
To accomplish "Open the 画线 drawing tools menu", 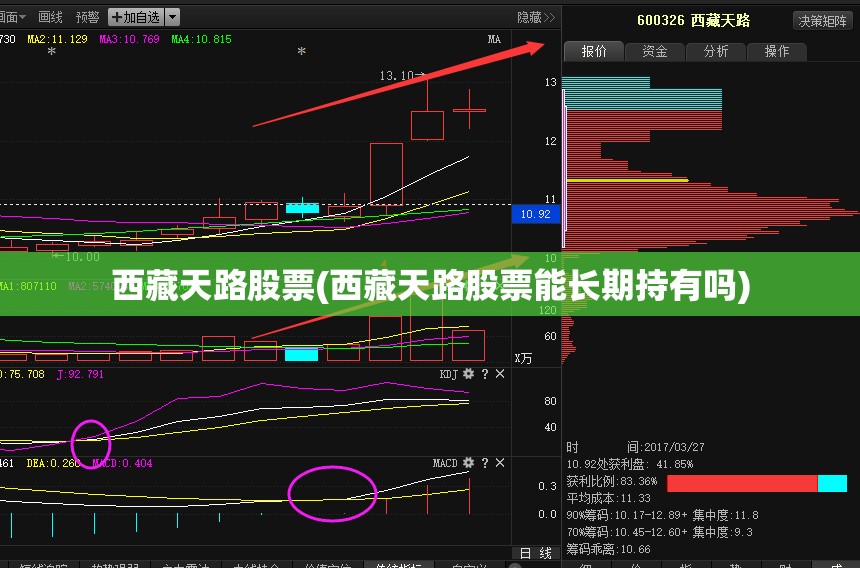I will pos(50,18).
